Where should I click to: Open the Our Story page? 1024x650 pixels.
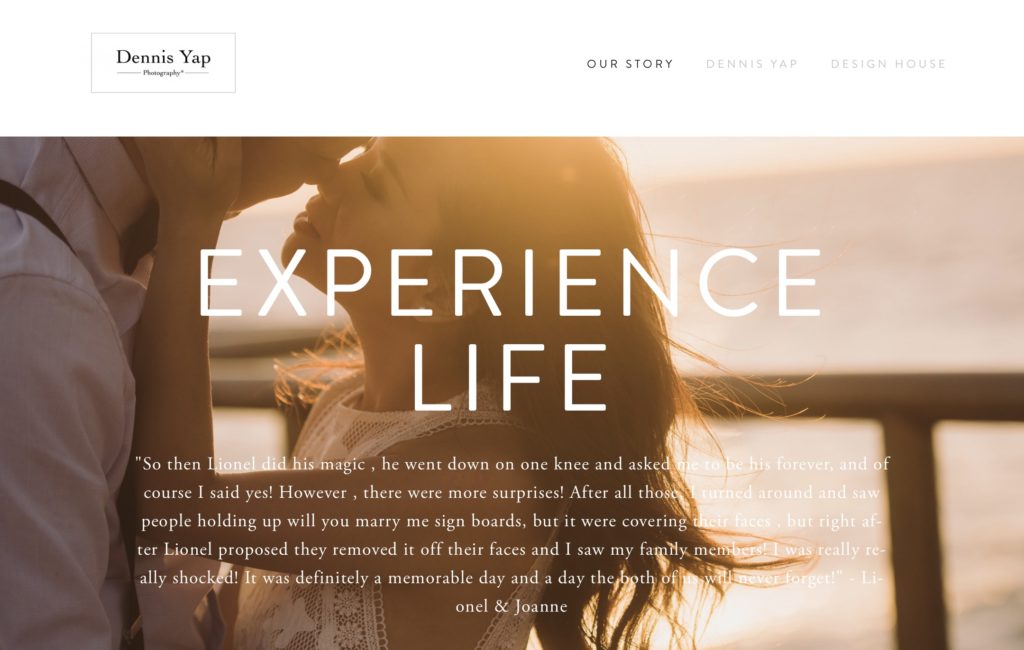click(x=630, y=64)
